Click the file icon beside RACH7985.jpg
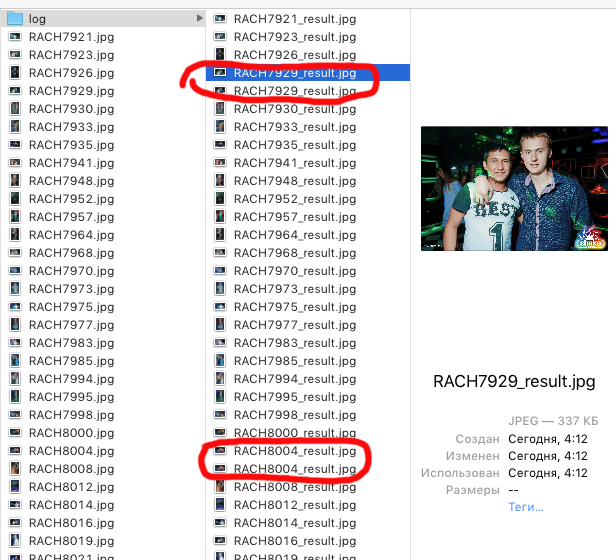Viewport: 616px width, 560px height. point(15,360)
